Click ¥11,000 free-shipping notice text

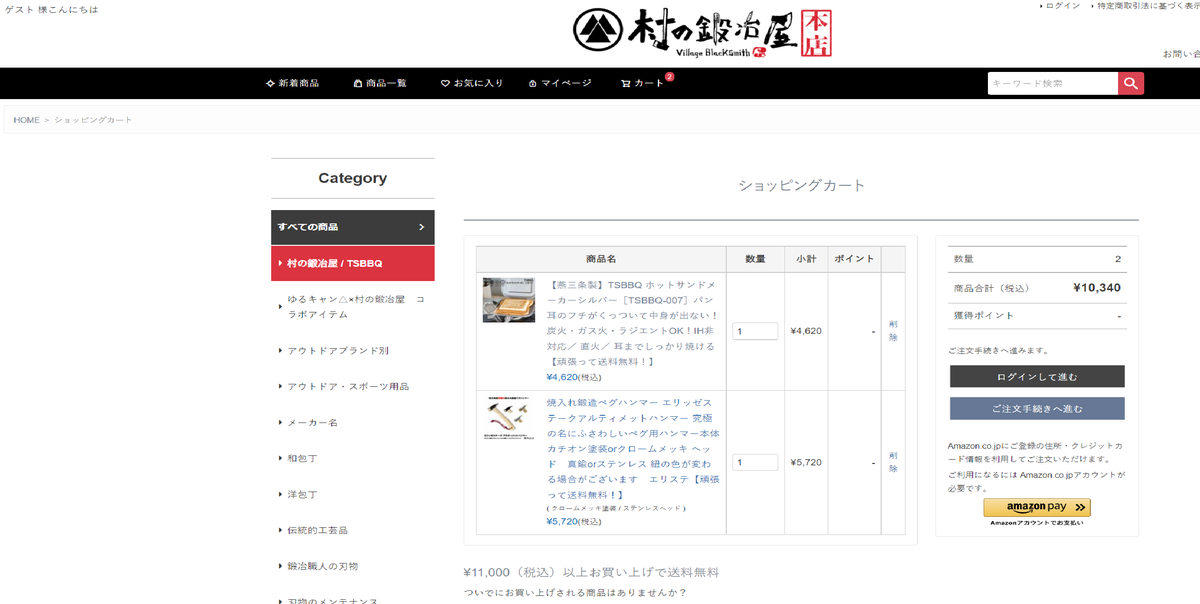[591, 573]
